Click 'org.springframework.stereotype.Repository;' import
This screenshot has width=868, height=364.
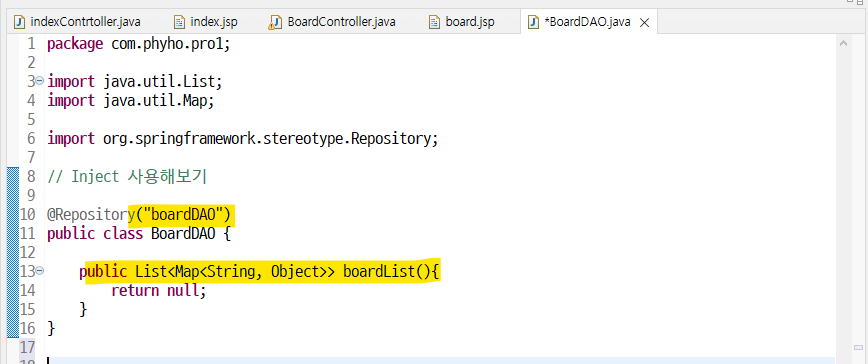271,139
